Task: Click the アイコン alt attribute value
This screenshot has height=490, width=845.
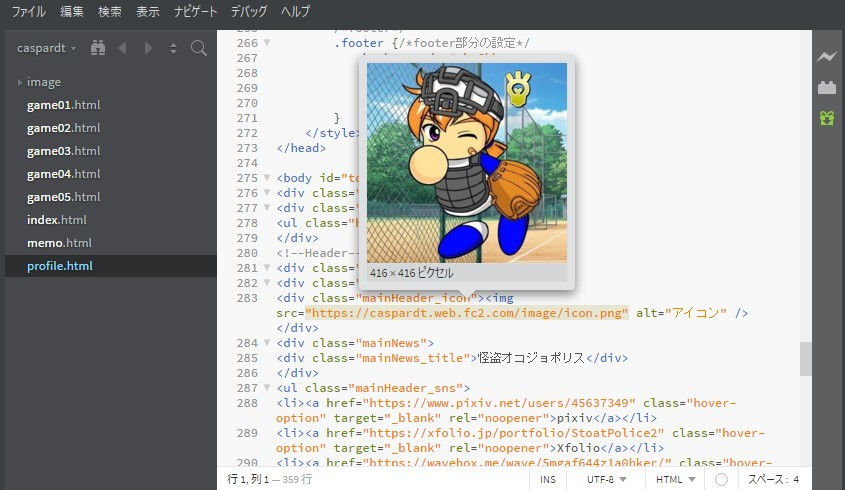Action: click(696, 313)
